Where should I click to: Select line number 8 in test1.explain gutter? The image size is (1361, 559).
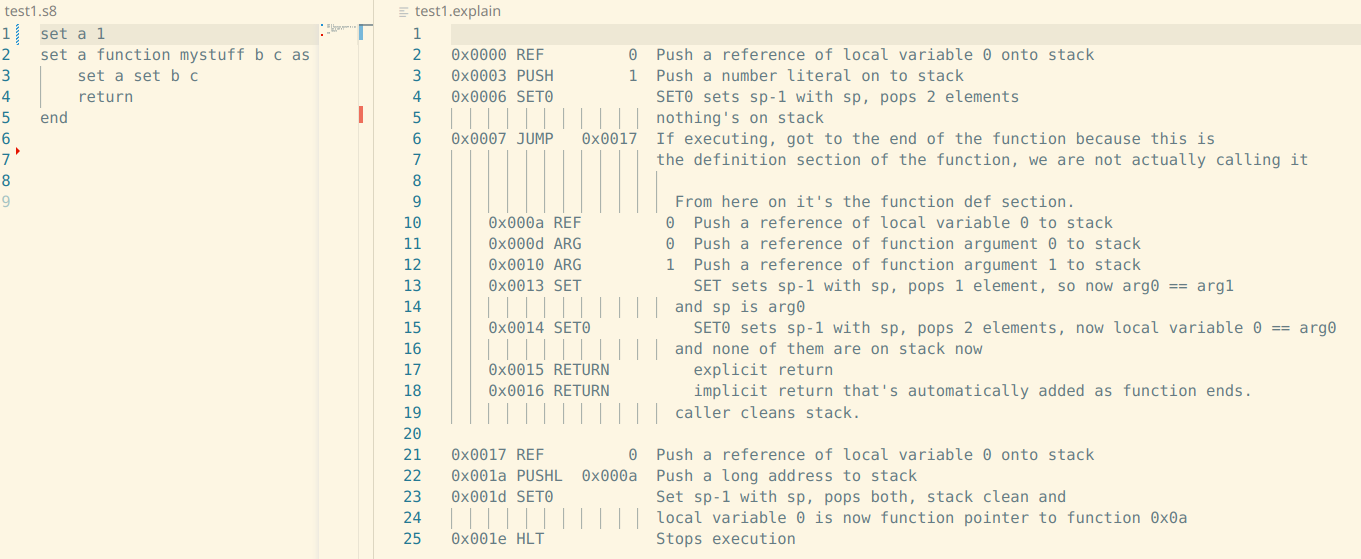417,181
